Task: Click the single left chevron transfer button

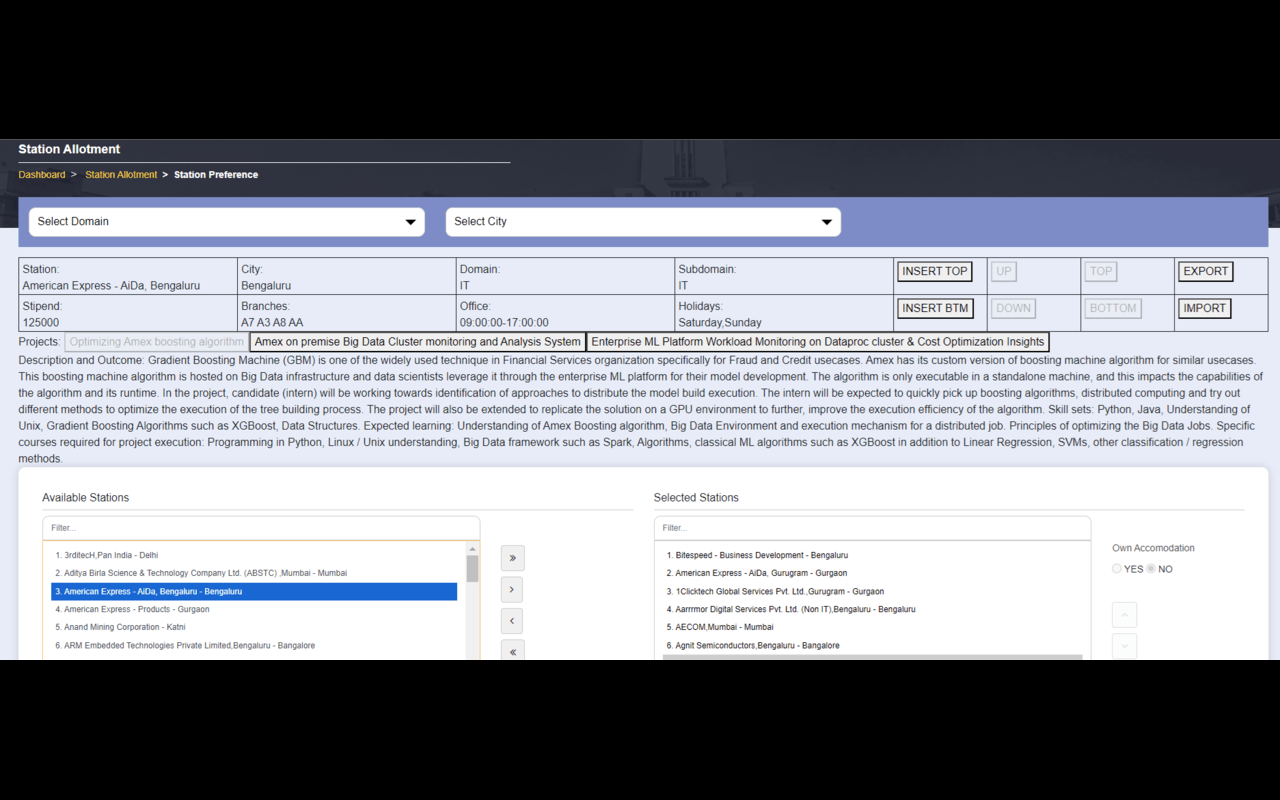Action: 512,622
